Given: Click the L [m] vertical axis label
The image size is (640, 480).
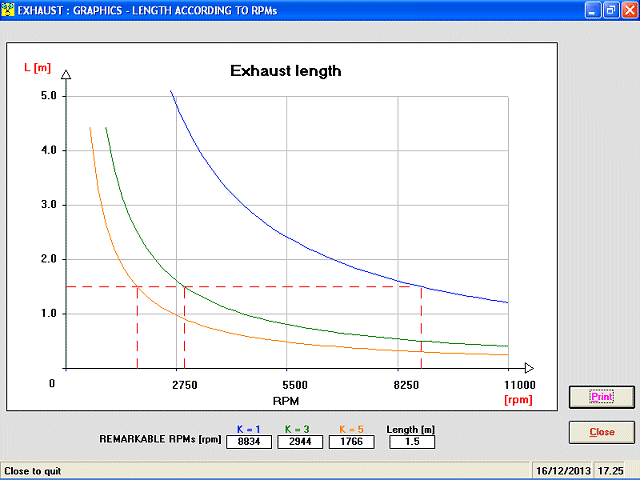Looking at the screenshot, I should click(38, 68).
